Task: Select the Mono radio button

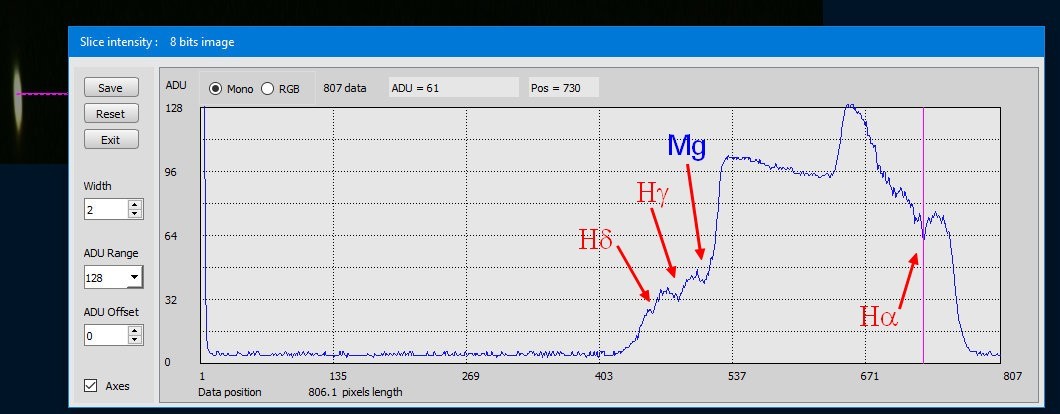Action: coord(216,89)
